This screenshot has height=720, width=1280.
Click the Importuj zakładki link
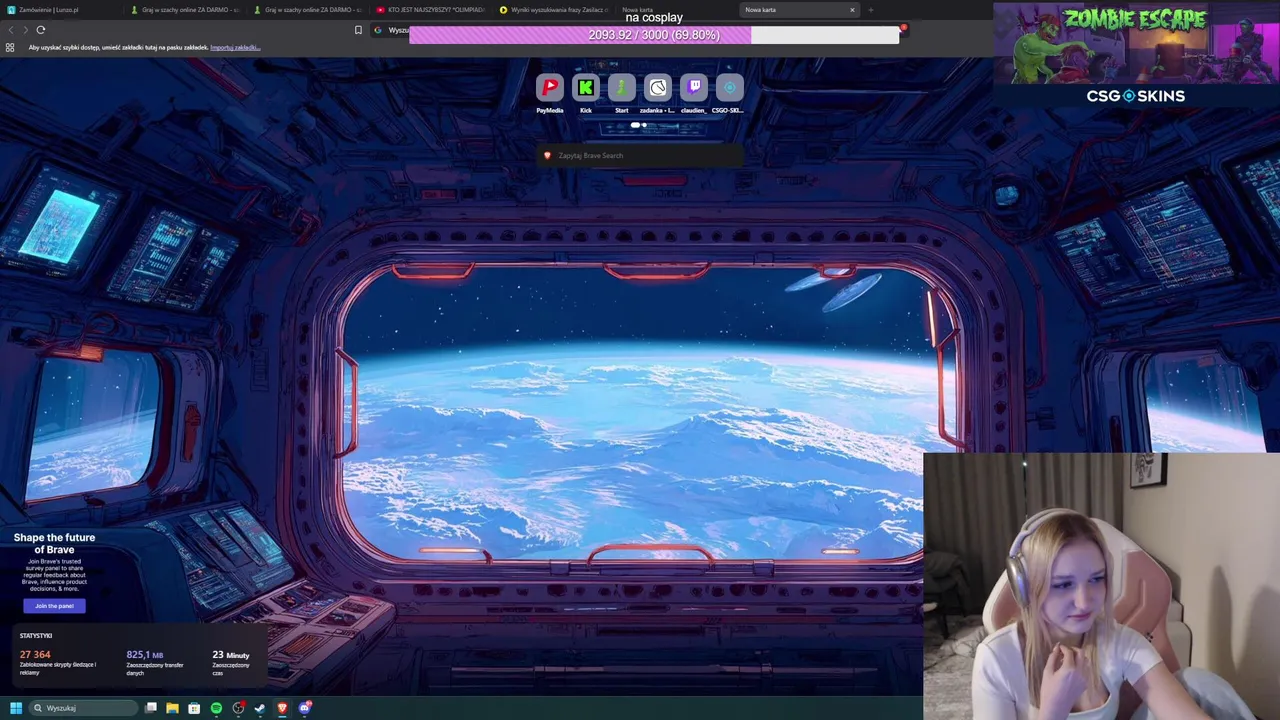tap(235, 47)
